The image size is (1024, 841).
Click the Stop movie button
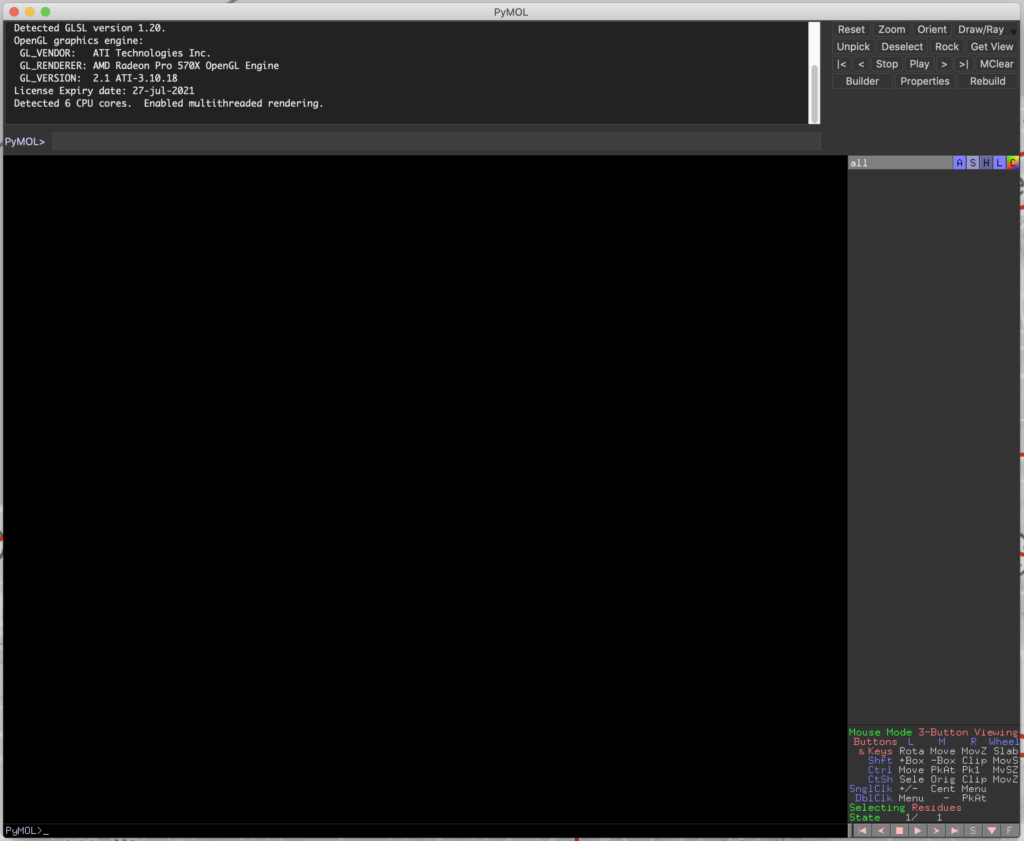[x=886, y=64]
